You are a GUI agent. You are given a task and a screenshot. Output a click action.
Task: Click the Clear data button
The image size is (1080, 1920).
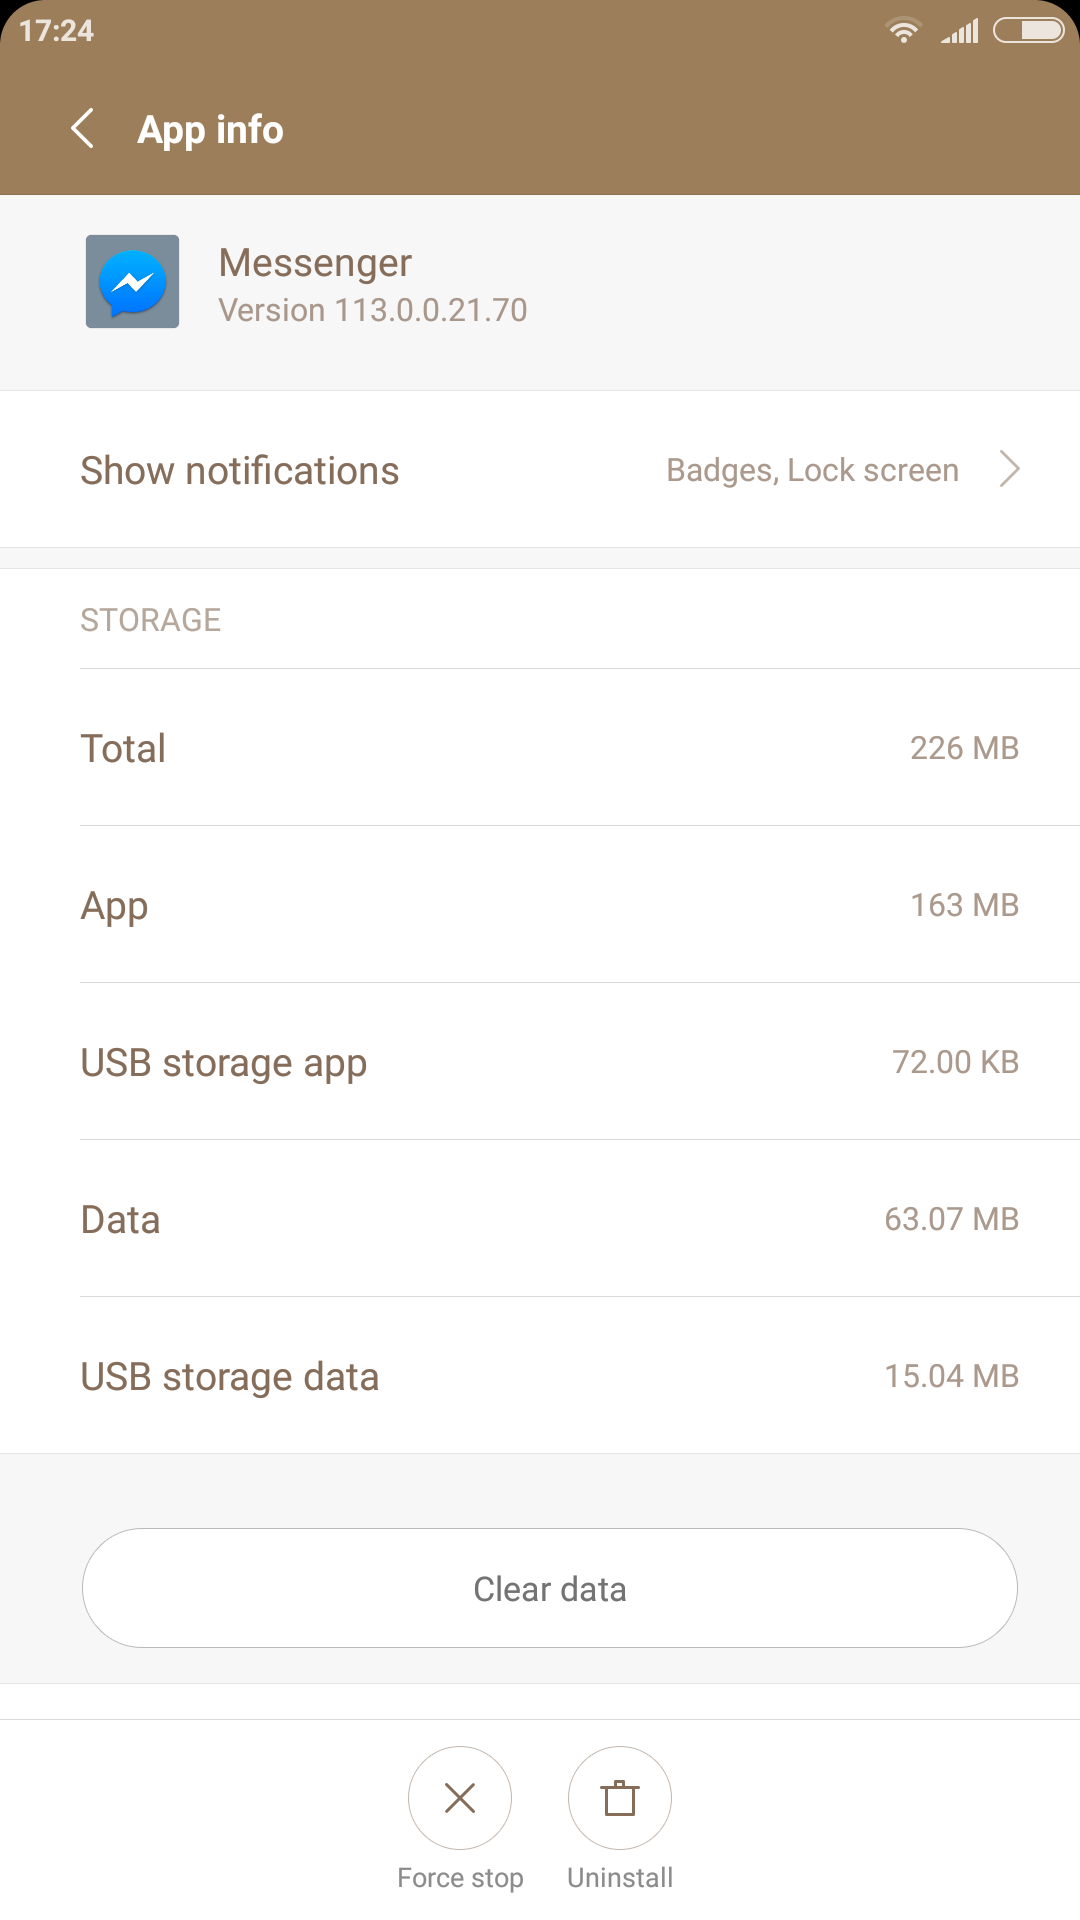coord(550,1588)
